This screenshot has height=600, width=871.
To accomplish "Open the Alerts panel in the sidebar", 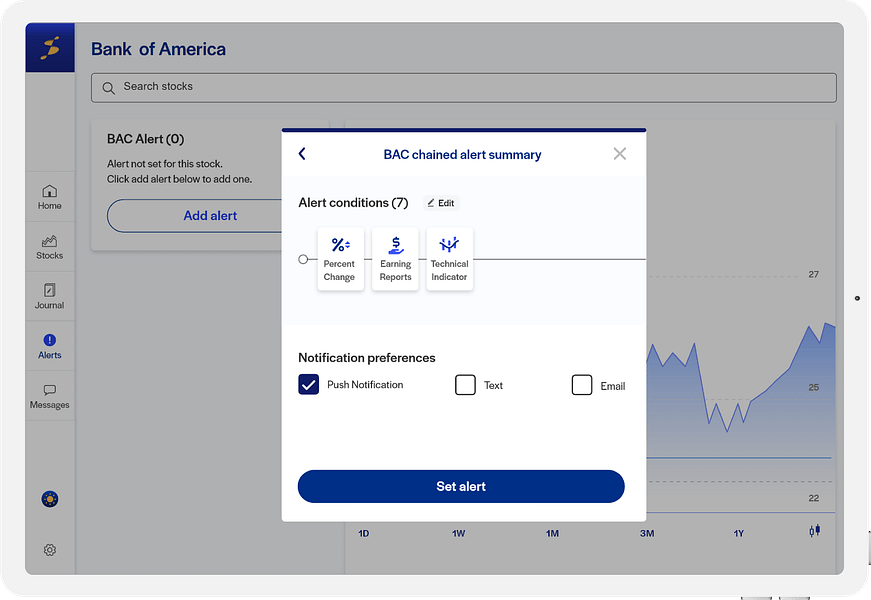I will coord(49,345).
